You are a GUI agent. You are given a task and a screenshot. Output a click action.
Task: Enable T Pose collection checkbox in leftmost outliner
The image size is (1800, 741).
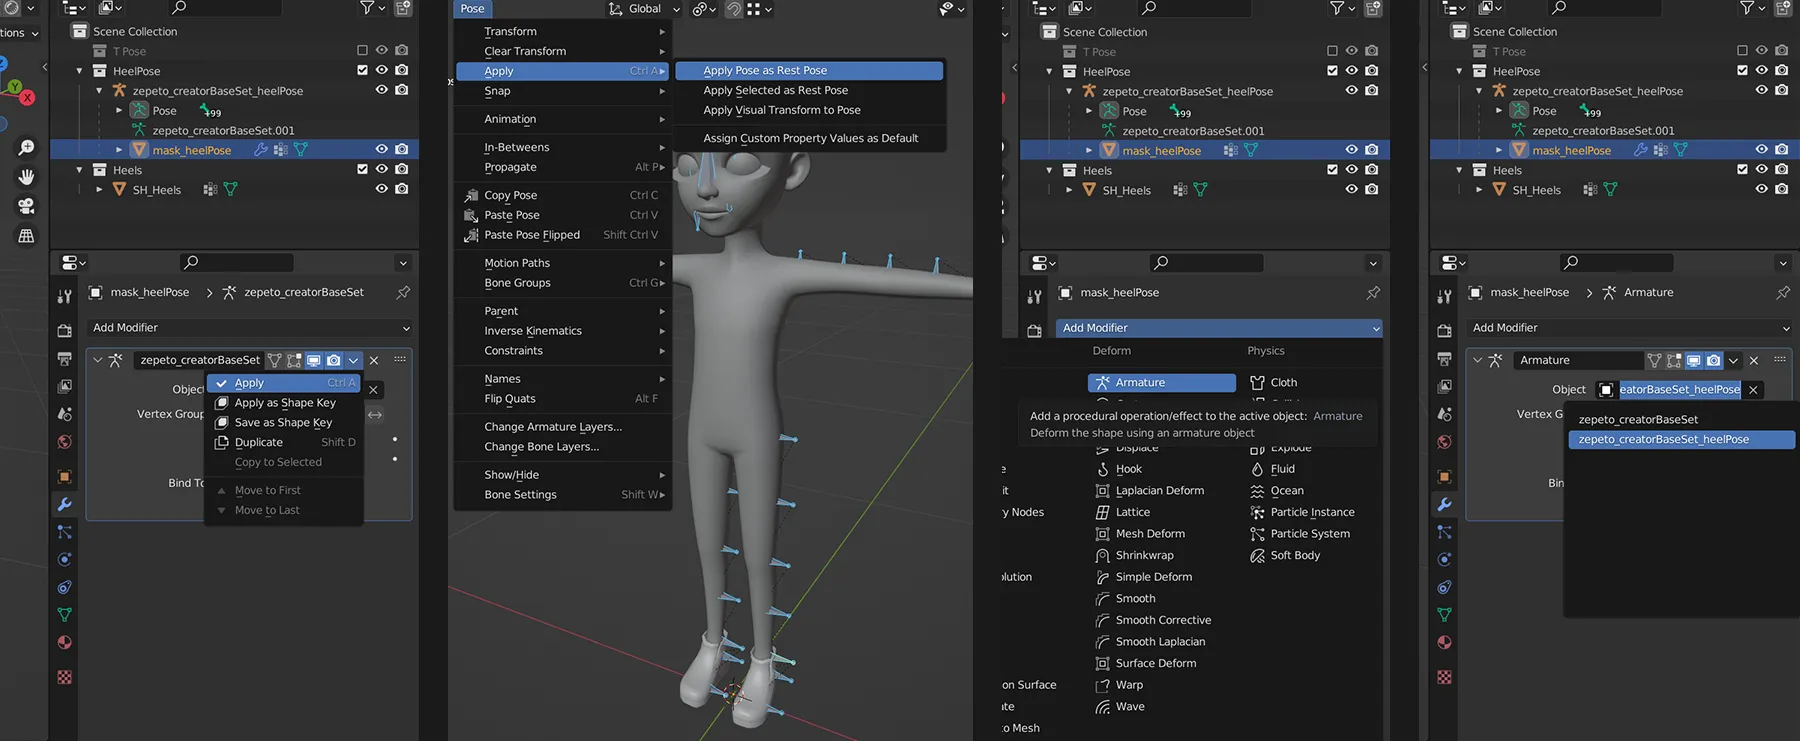click(x=363, y=50)
